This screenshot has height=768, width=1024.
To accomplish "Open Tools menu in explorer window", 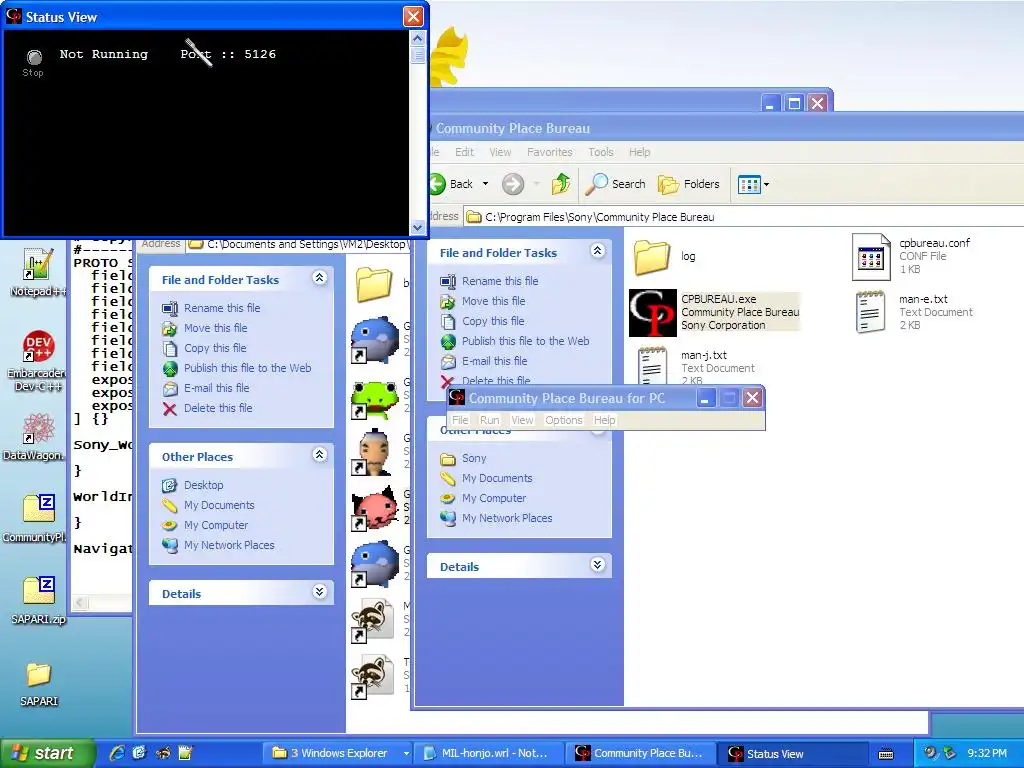I will tap(600, 152).
